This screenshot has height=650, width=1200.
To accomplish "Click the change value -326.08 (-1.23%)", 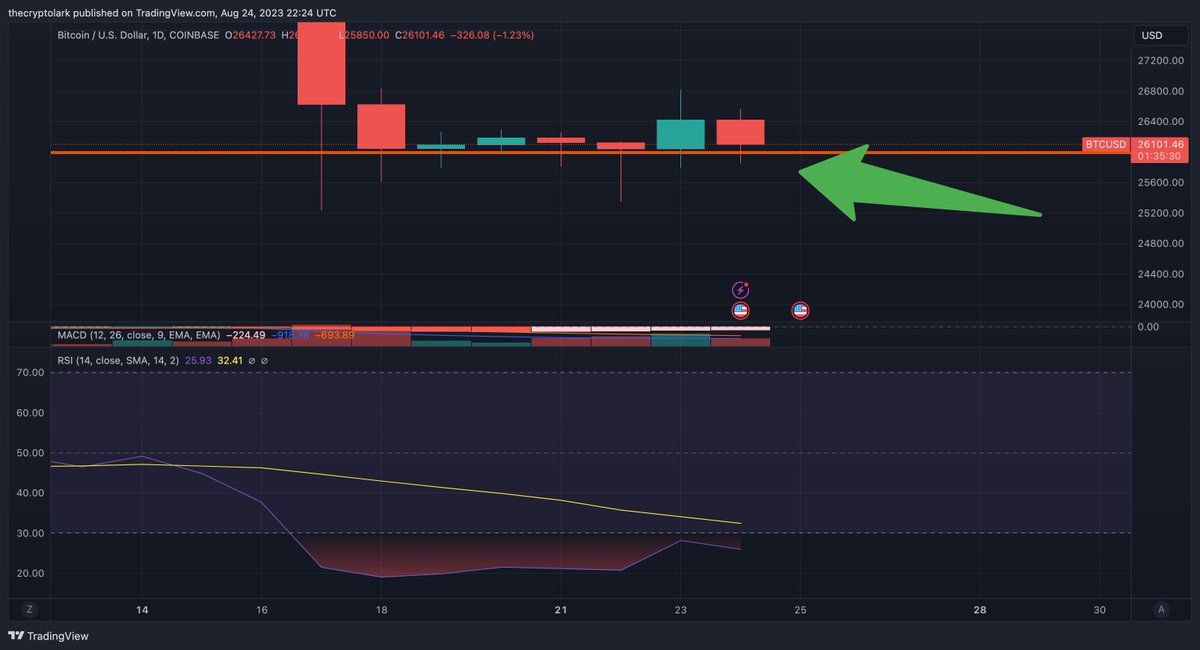I will click(492, 35).
